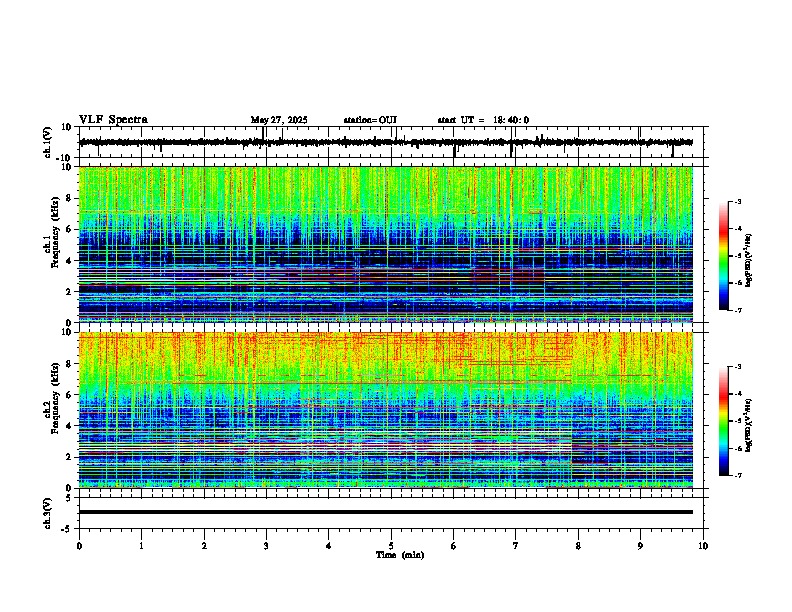Click time axis tick label "0"
792x612 pixels.
(x=79, y=546)
